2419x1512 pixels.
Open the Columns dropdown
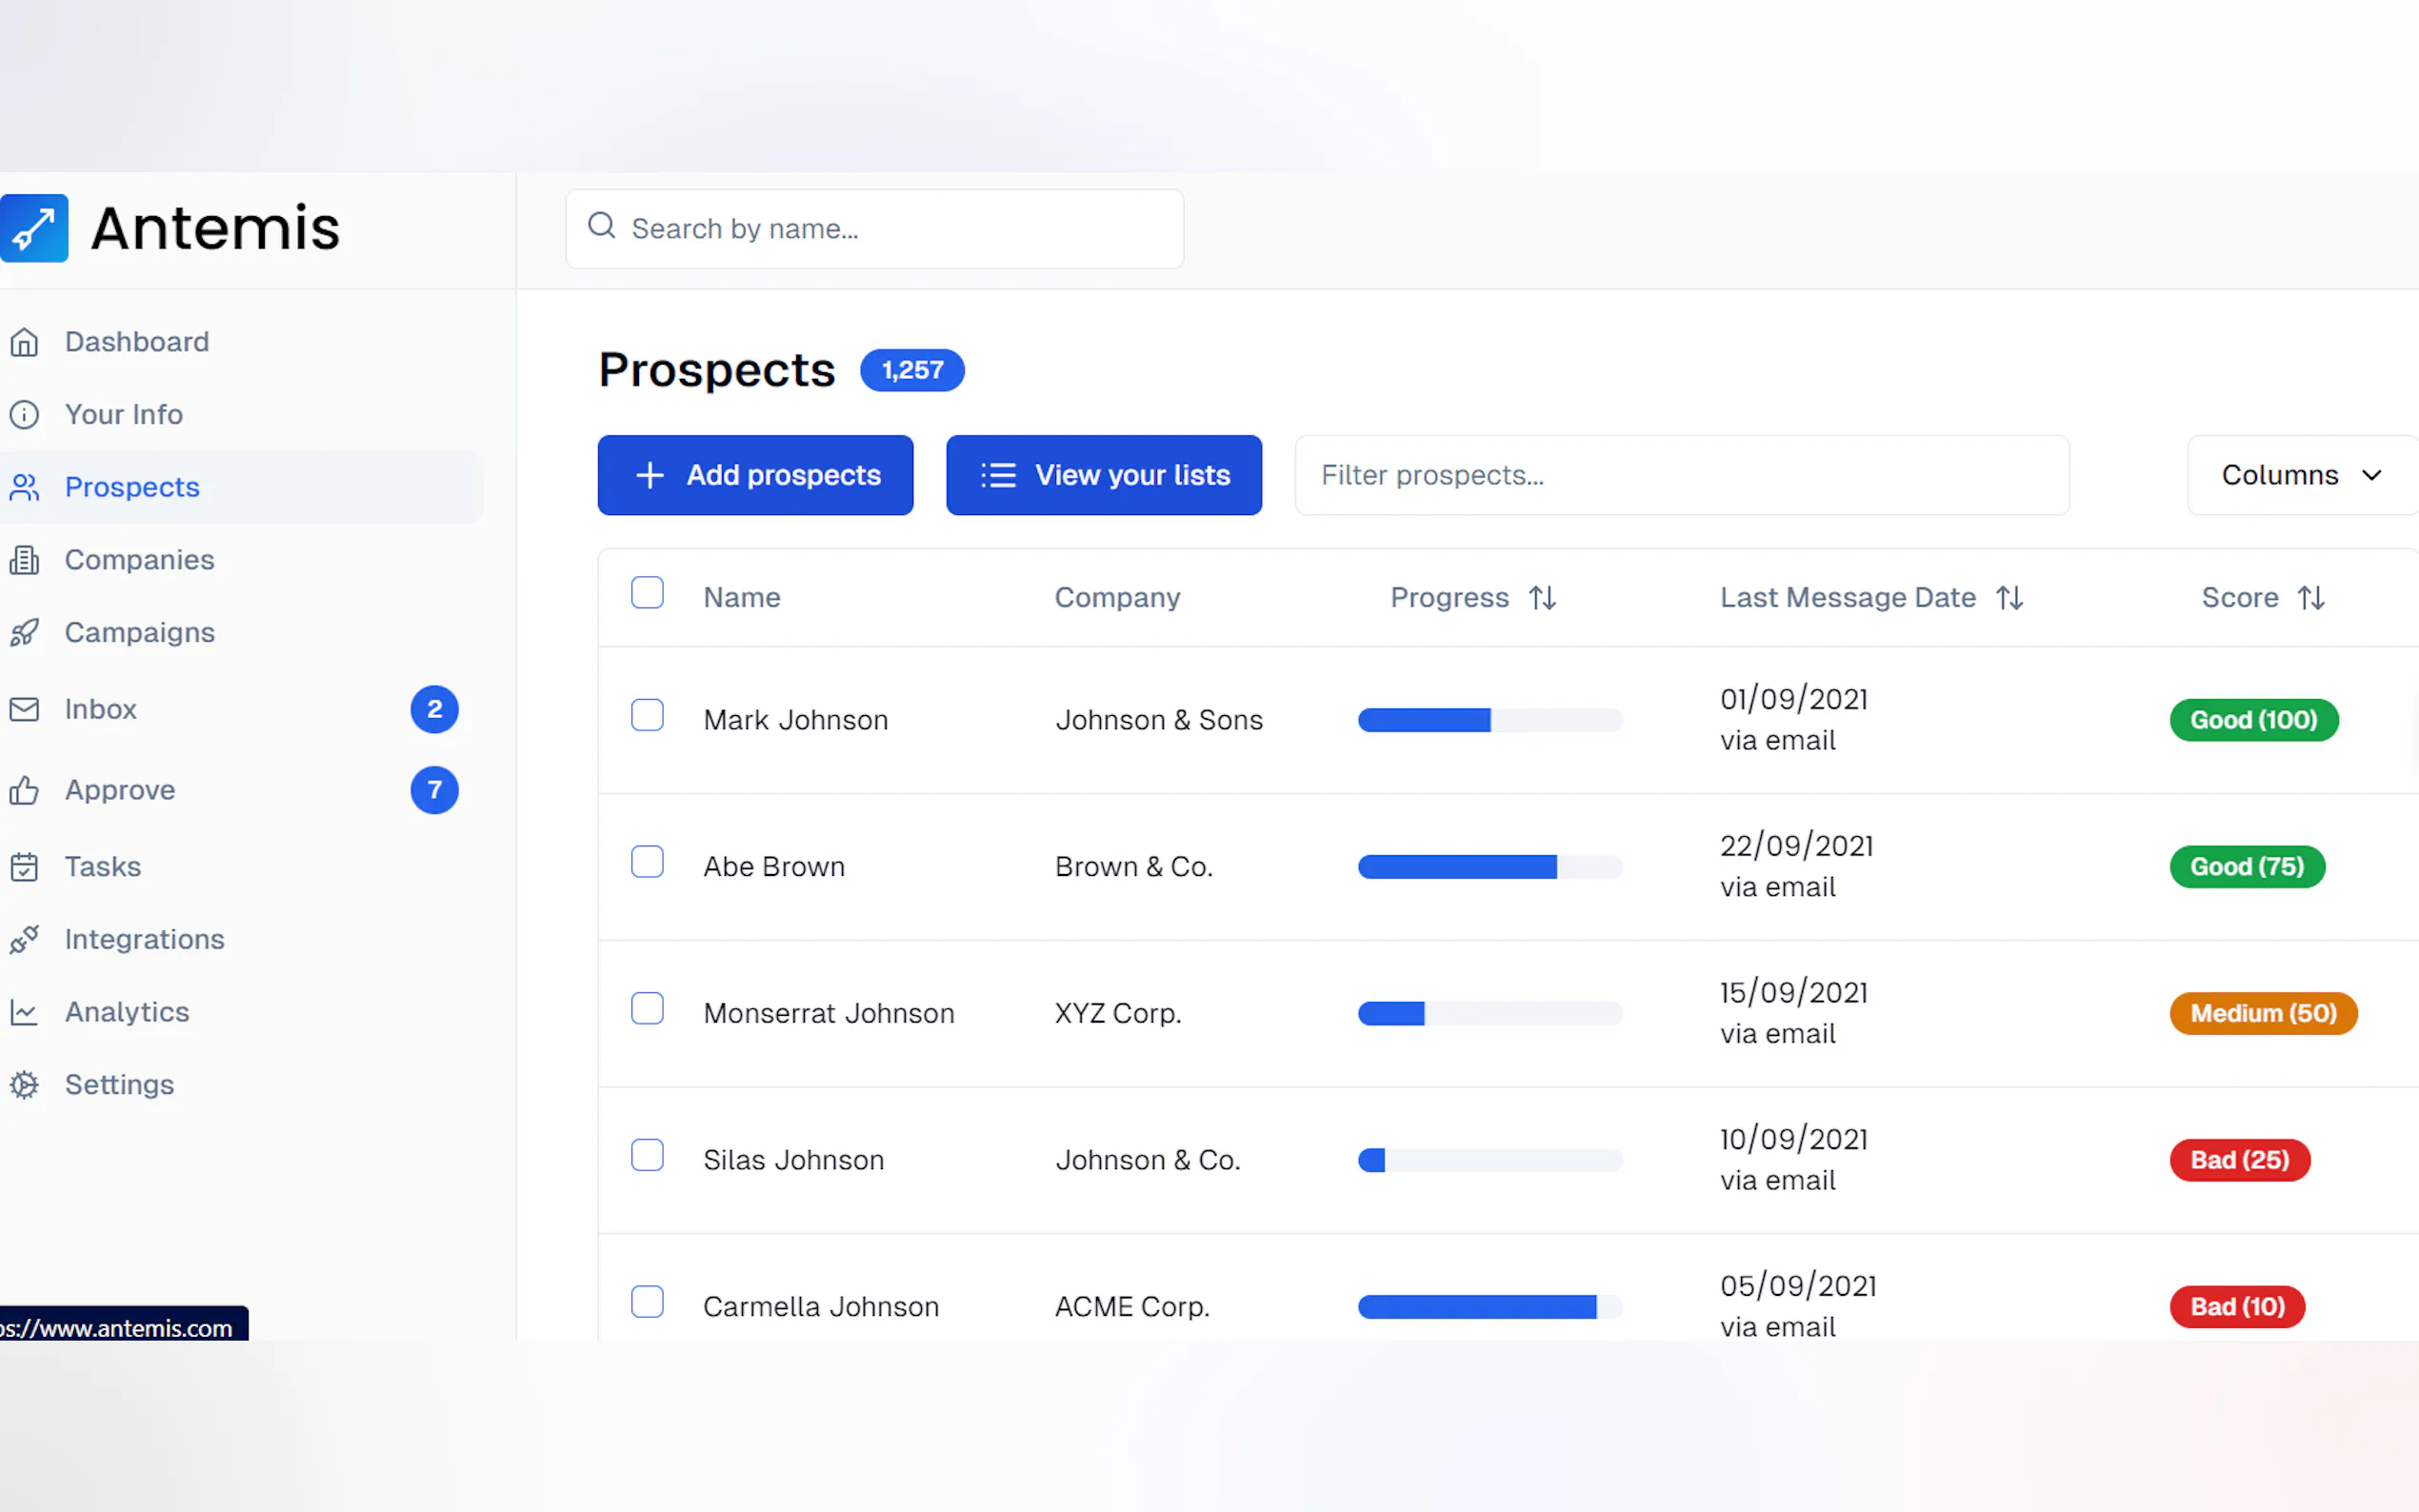pos(2300,475)
